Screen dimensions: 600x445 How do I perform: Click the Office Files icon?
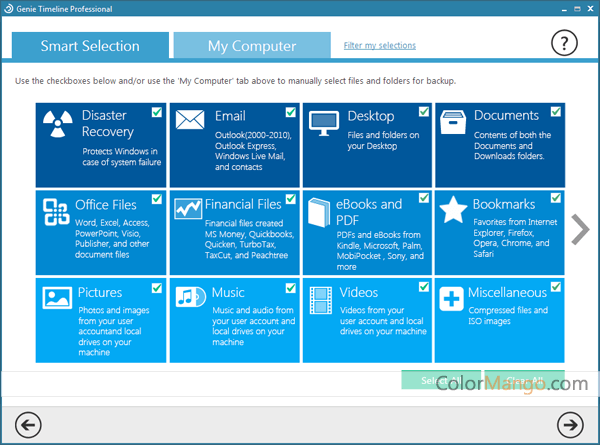coord(56,212)
